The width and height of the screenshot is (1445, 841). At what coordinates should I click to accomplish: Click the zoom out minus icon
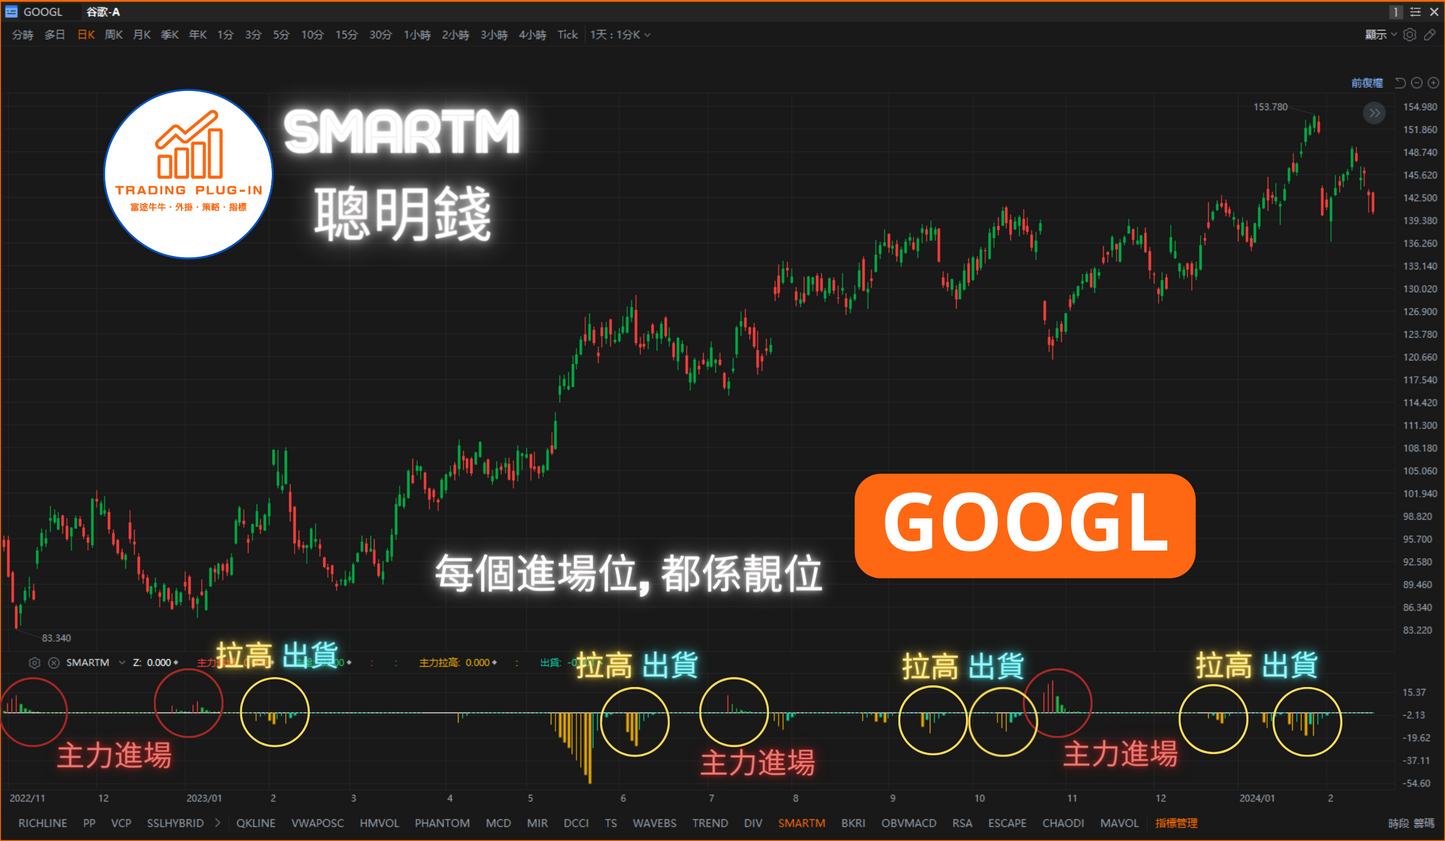tap(1417, 83)
